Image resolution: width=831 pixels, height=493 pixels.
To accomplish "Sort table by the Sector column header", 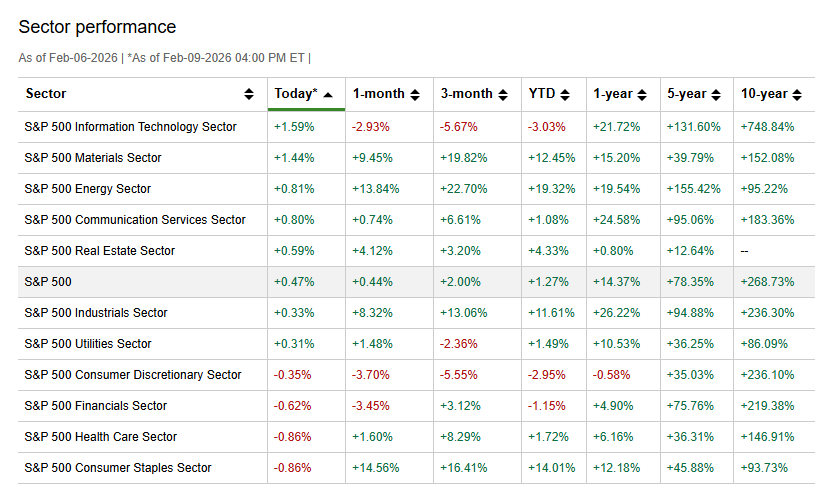I will 46,94.
